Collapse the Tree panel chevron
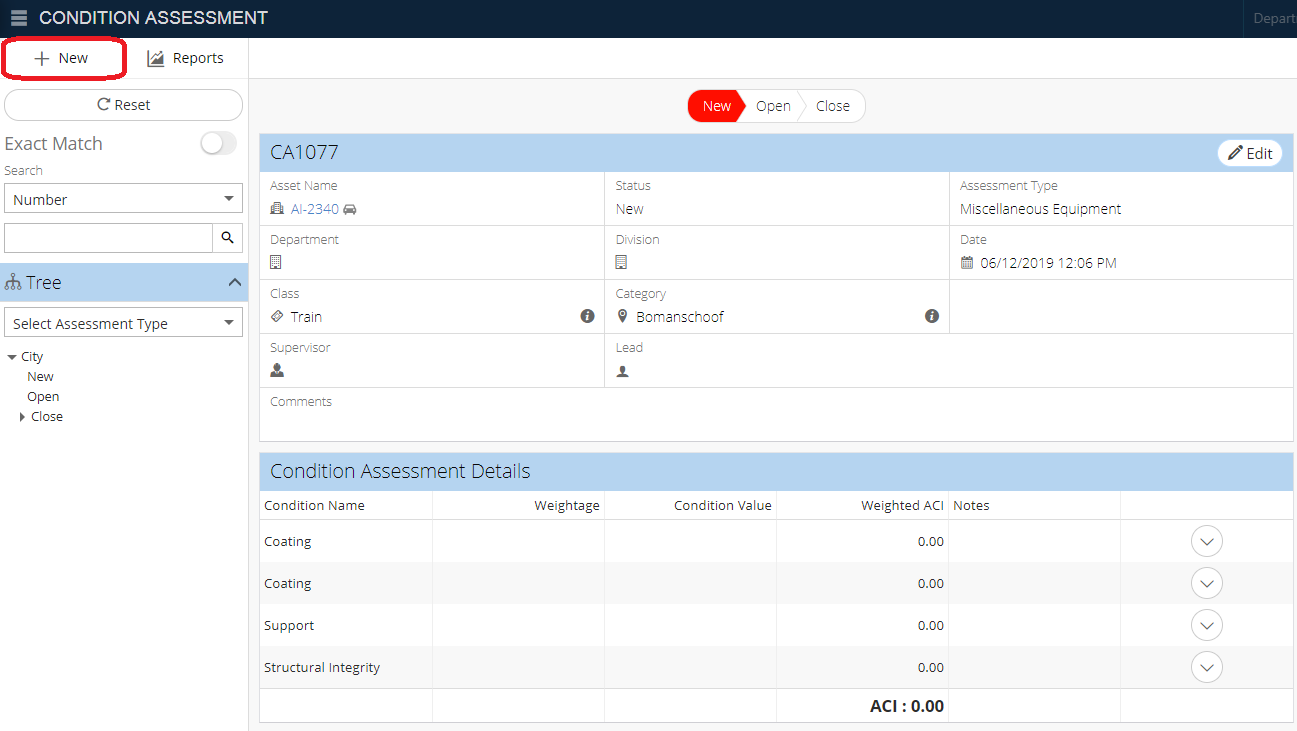The image size is (1297, 731). click(x=235, y=283)
